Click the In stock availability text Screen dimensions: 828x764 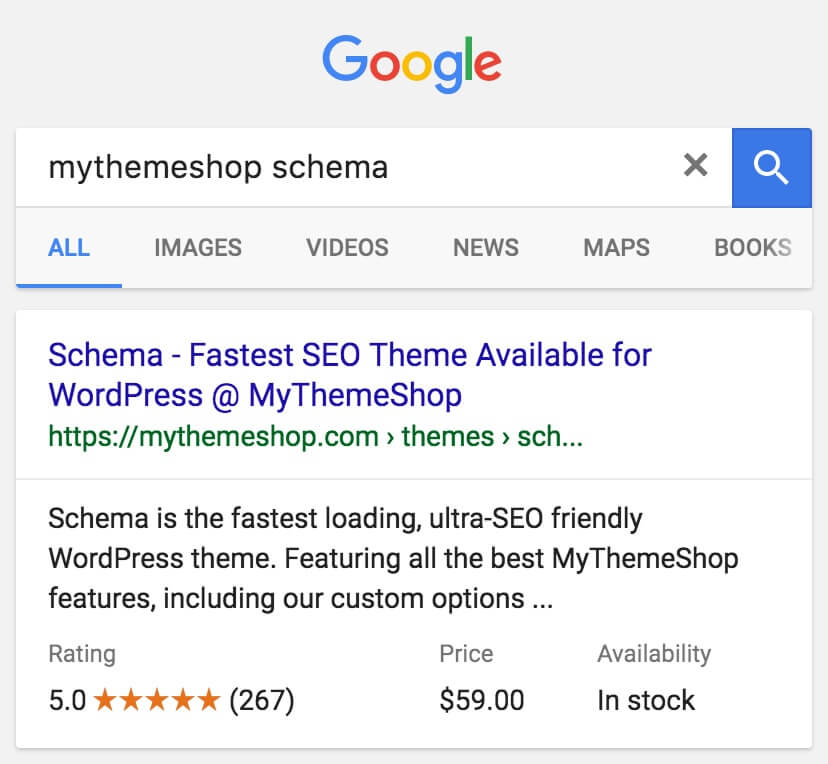pos(646,701)
